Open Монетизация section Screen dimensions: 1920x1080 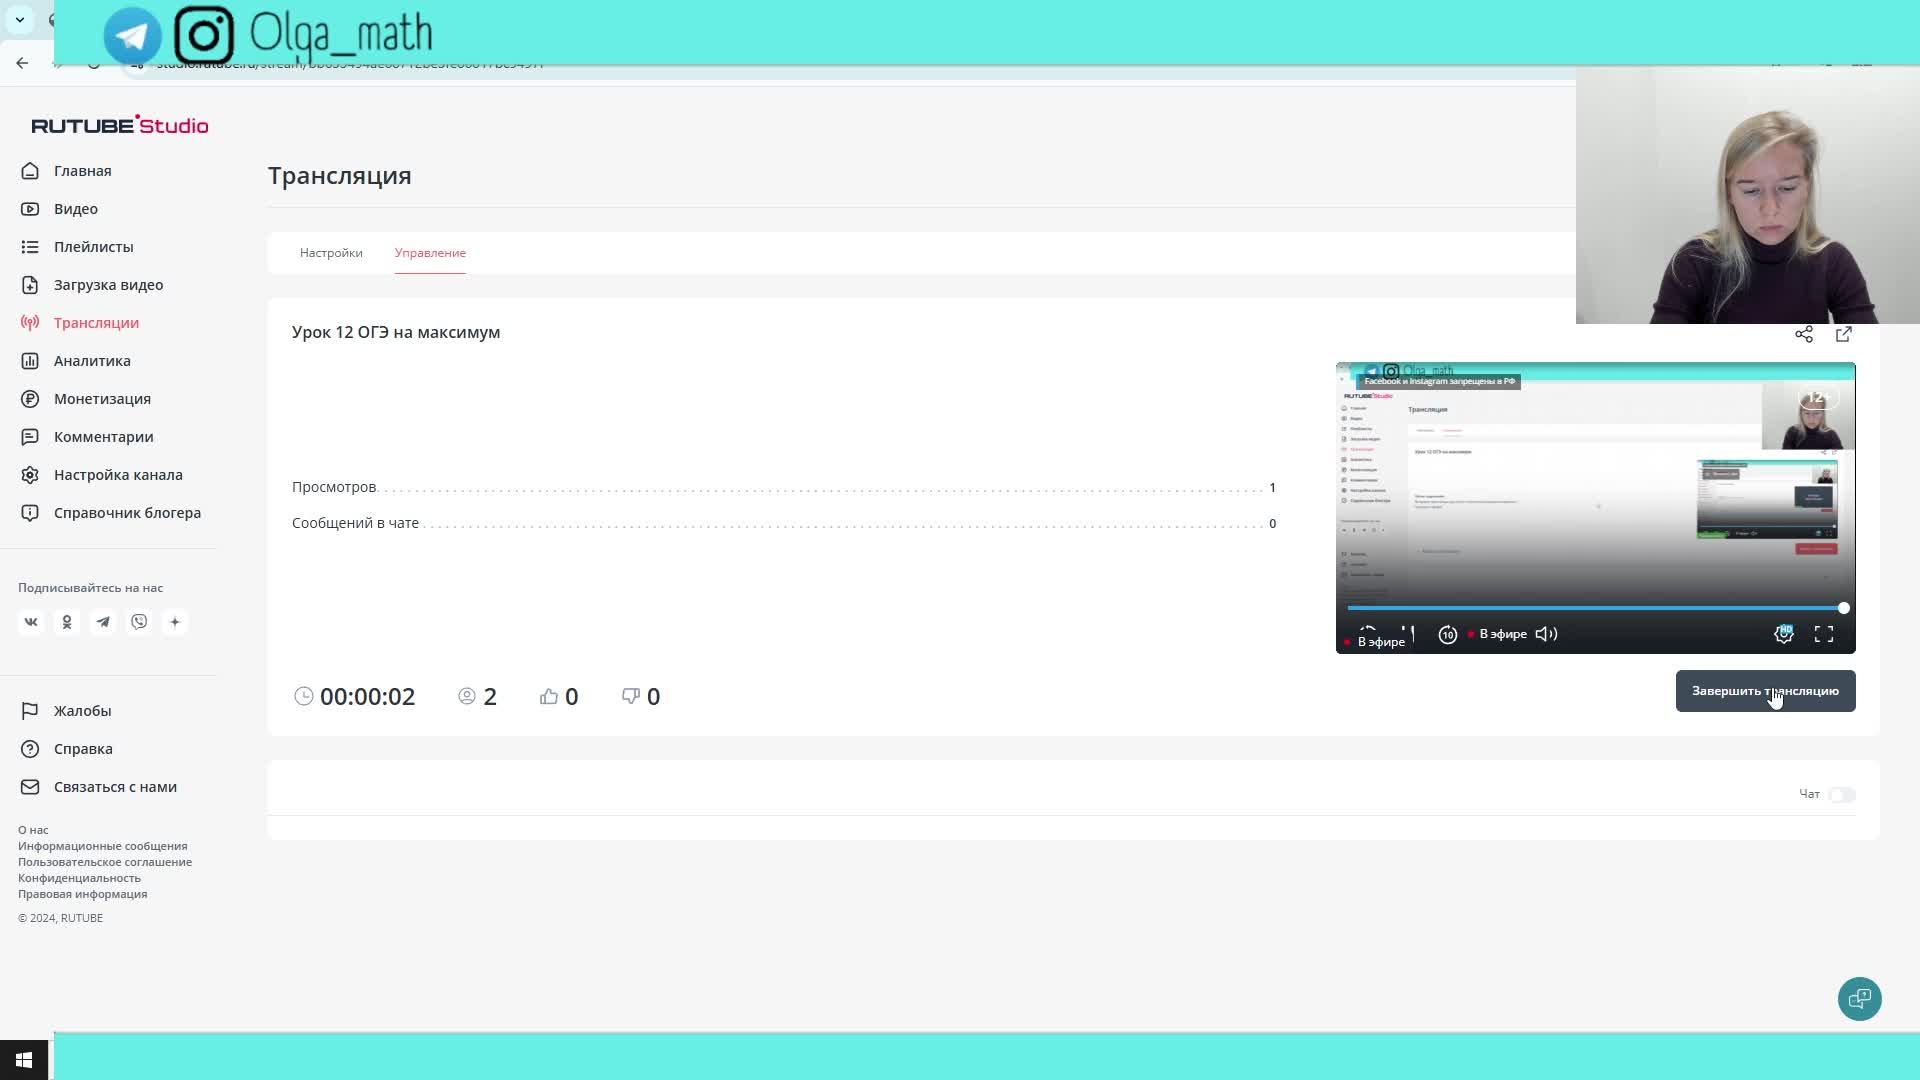click(103, 399)
